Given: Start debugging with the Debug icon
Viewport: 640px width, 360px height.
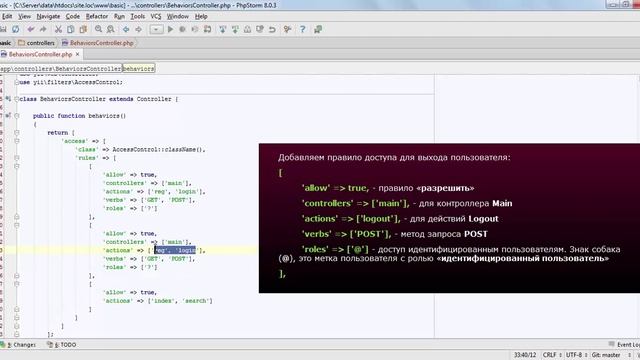Looking at the screenshot, I should tap(182, 29).
